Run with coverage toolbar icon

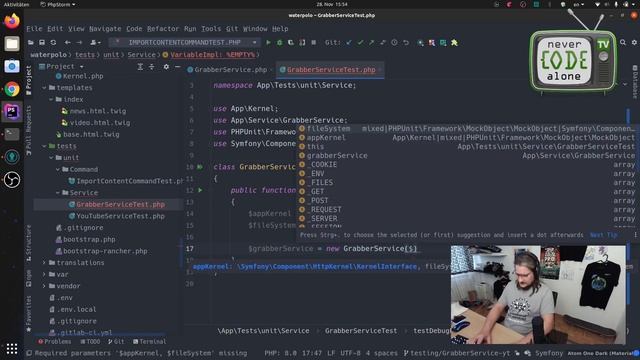291,42
